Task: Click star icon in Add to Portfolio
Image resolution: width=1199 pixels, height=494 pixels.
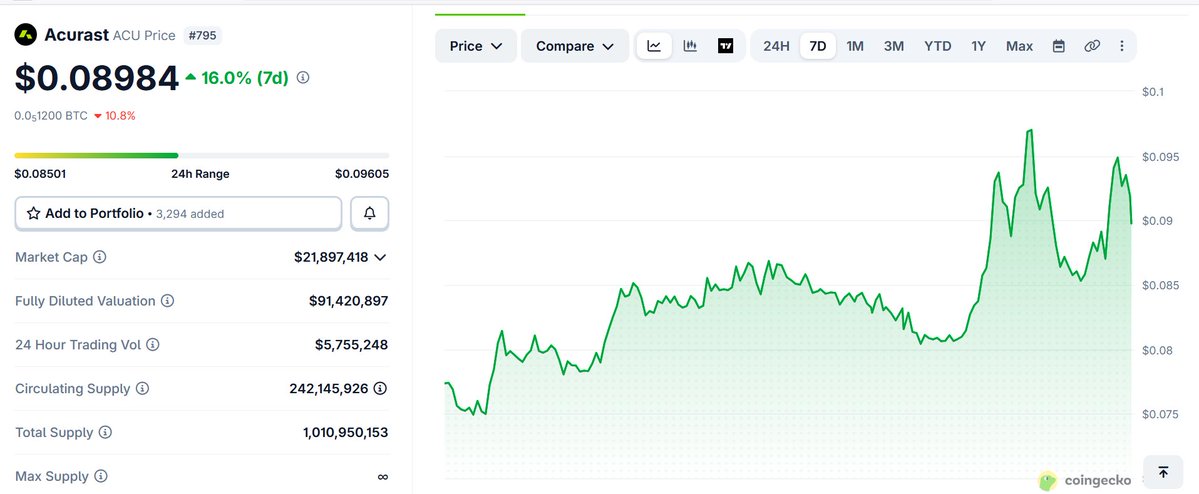Action: [x=34, y=213]
